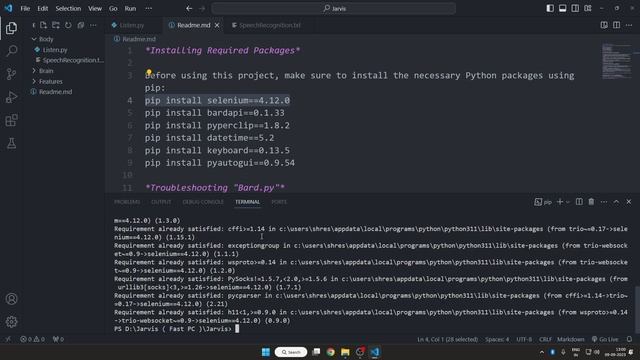Open Explorer more actions ellipsis

(93, 25)
